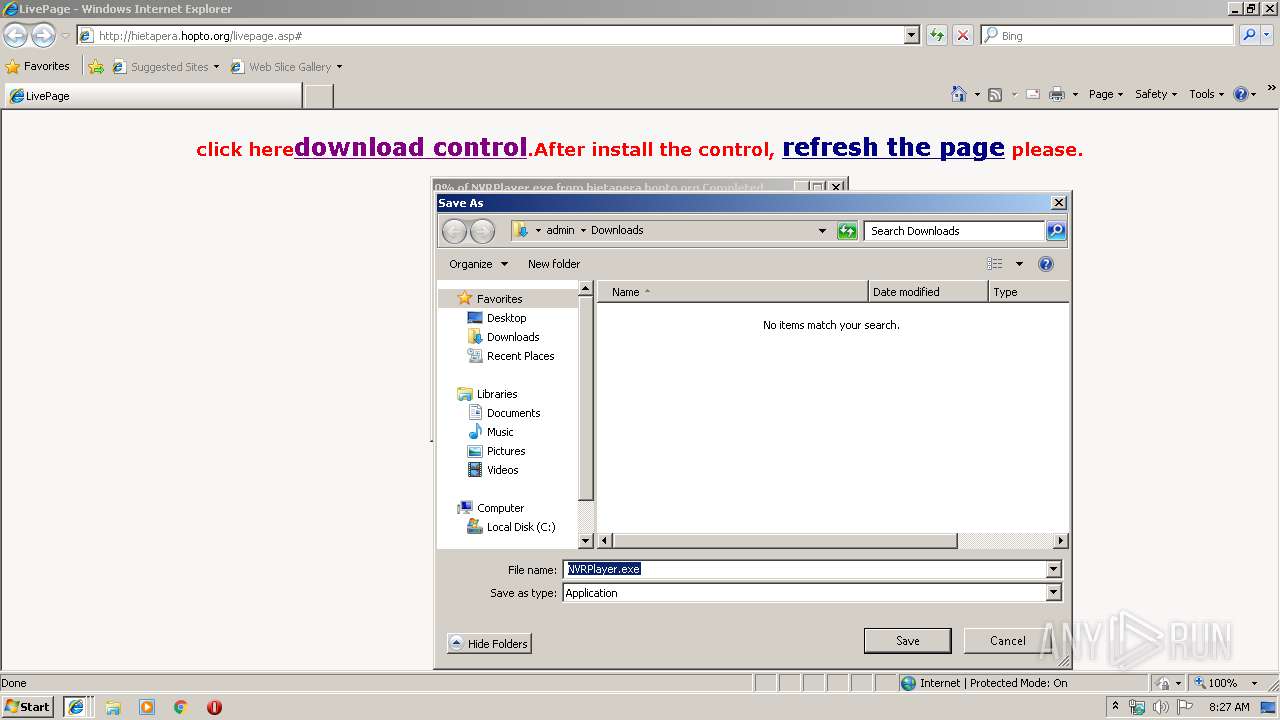Select Videos library

point(502,470)
